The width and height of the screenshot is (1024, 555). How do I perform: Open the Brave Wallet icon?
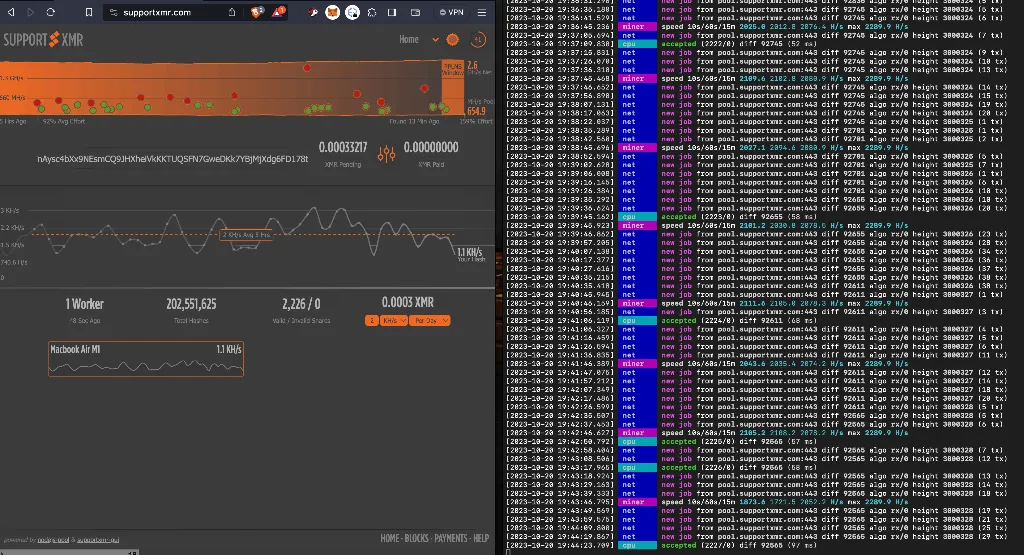click(415, 12)
